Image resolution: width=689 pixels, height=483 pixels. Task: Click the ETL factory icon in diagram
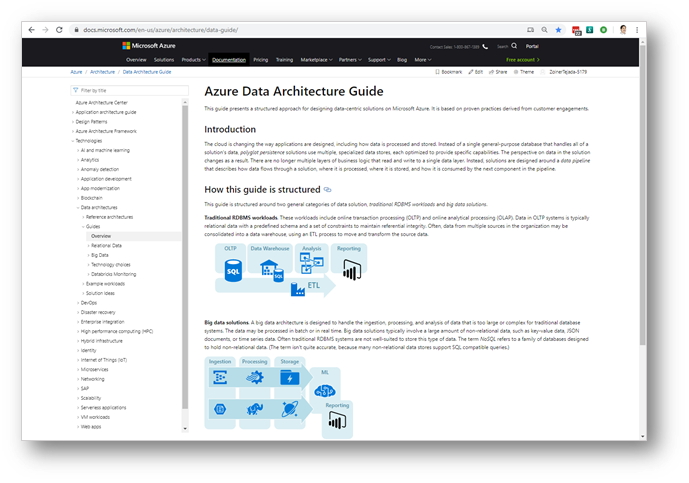(297, 289)
